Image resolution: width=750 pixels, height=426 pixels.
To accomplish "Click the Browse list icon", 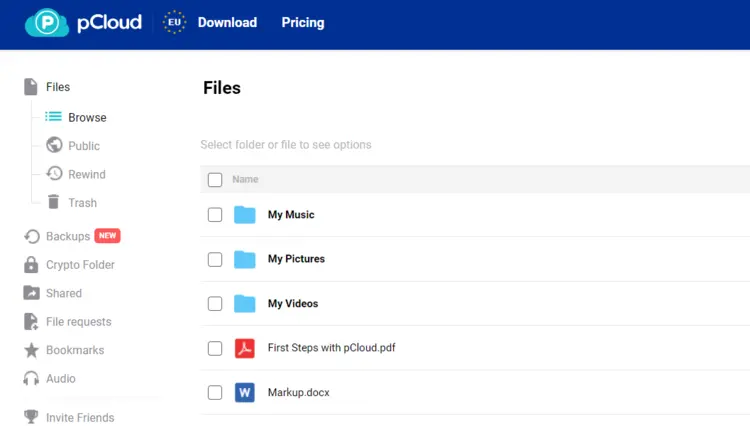I will [x=53, y=117].
